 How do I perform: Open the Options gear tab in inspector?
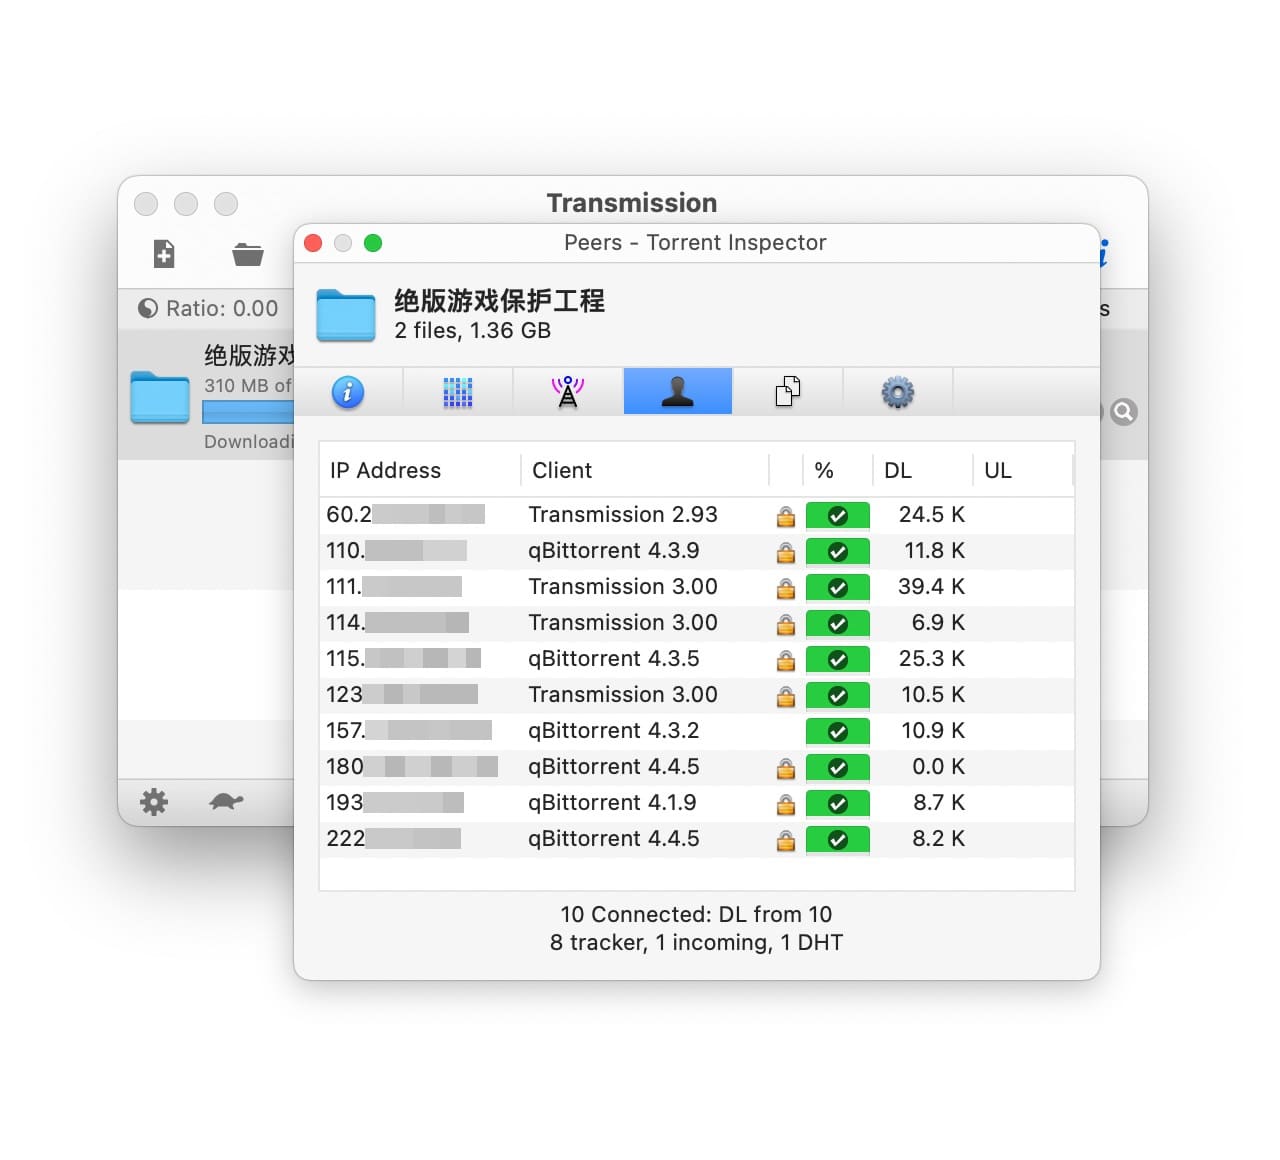(x=898, y=392)
